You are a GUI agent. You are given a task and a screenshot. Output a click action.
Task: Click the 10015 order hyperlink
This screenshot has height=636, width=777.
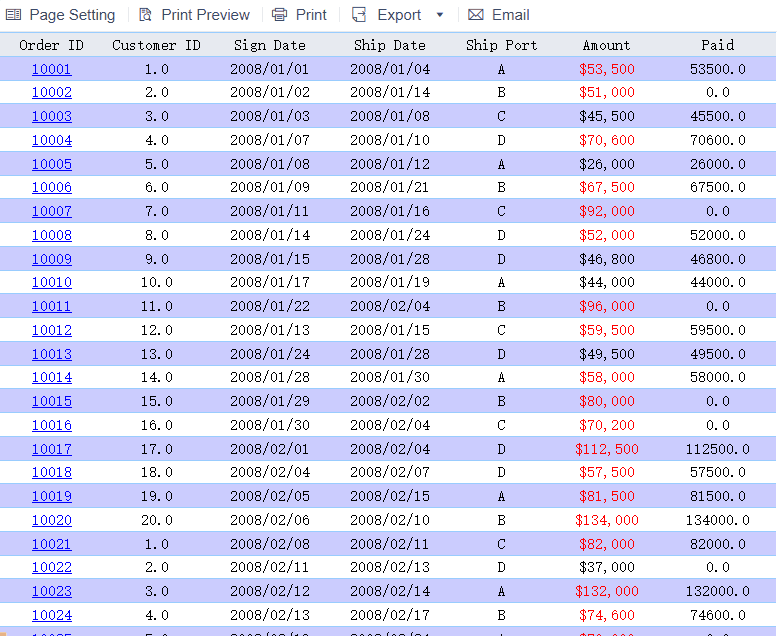point(52,401)
